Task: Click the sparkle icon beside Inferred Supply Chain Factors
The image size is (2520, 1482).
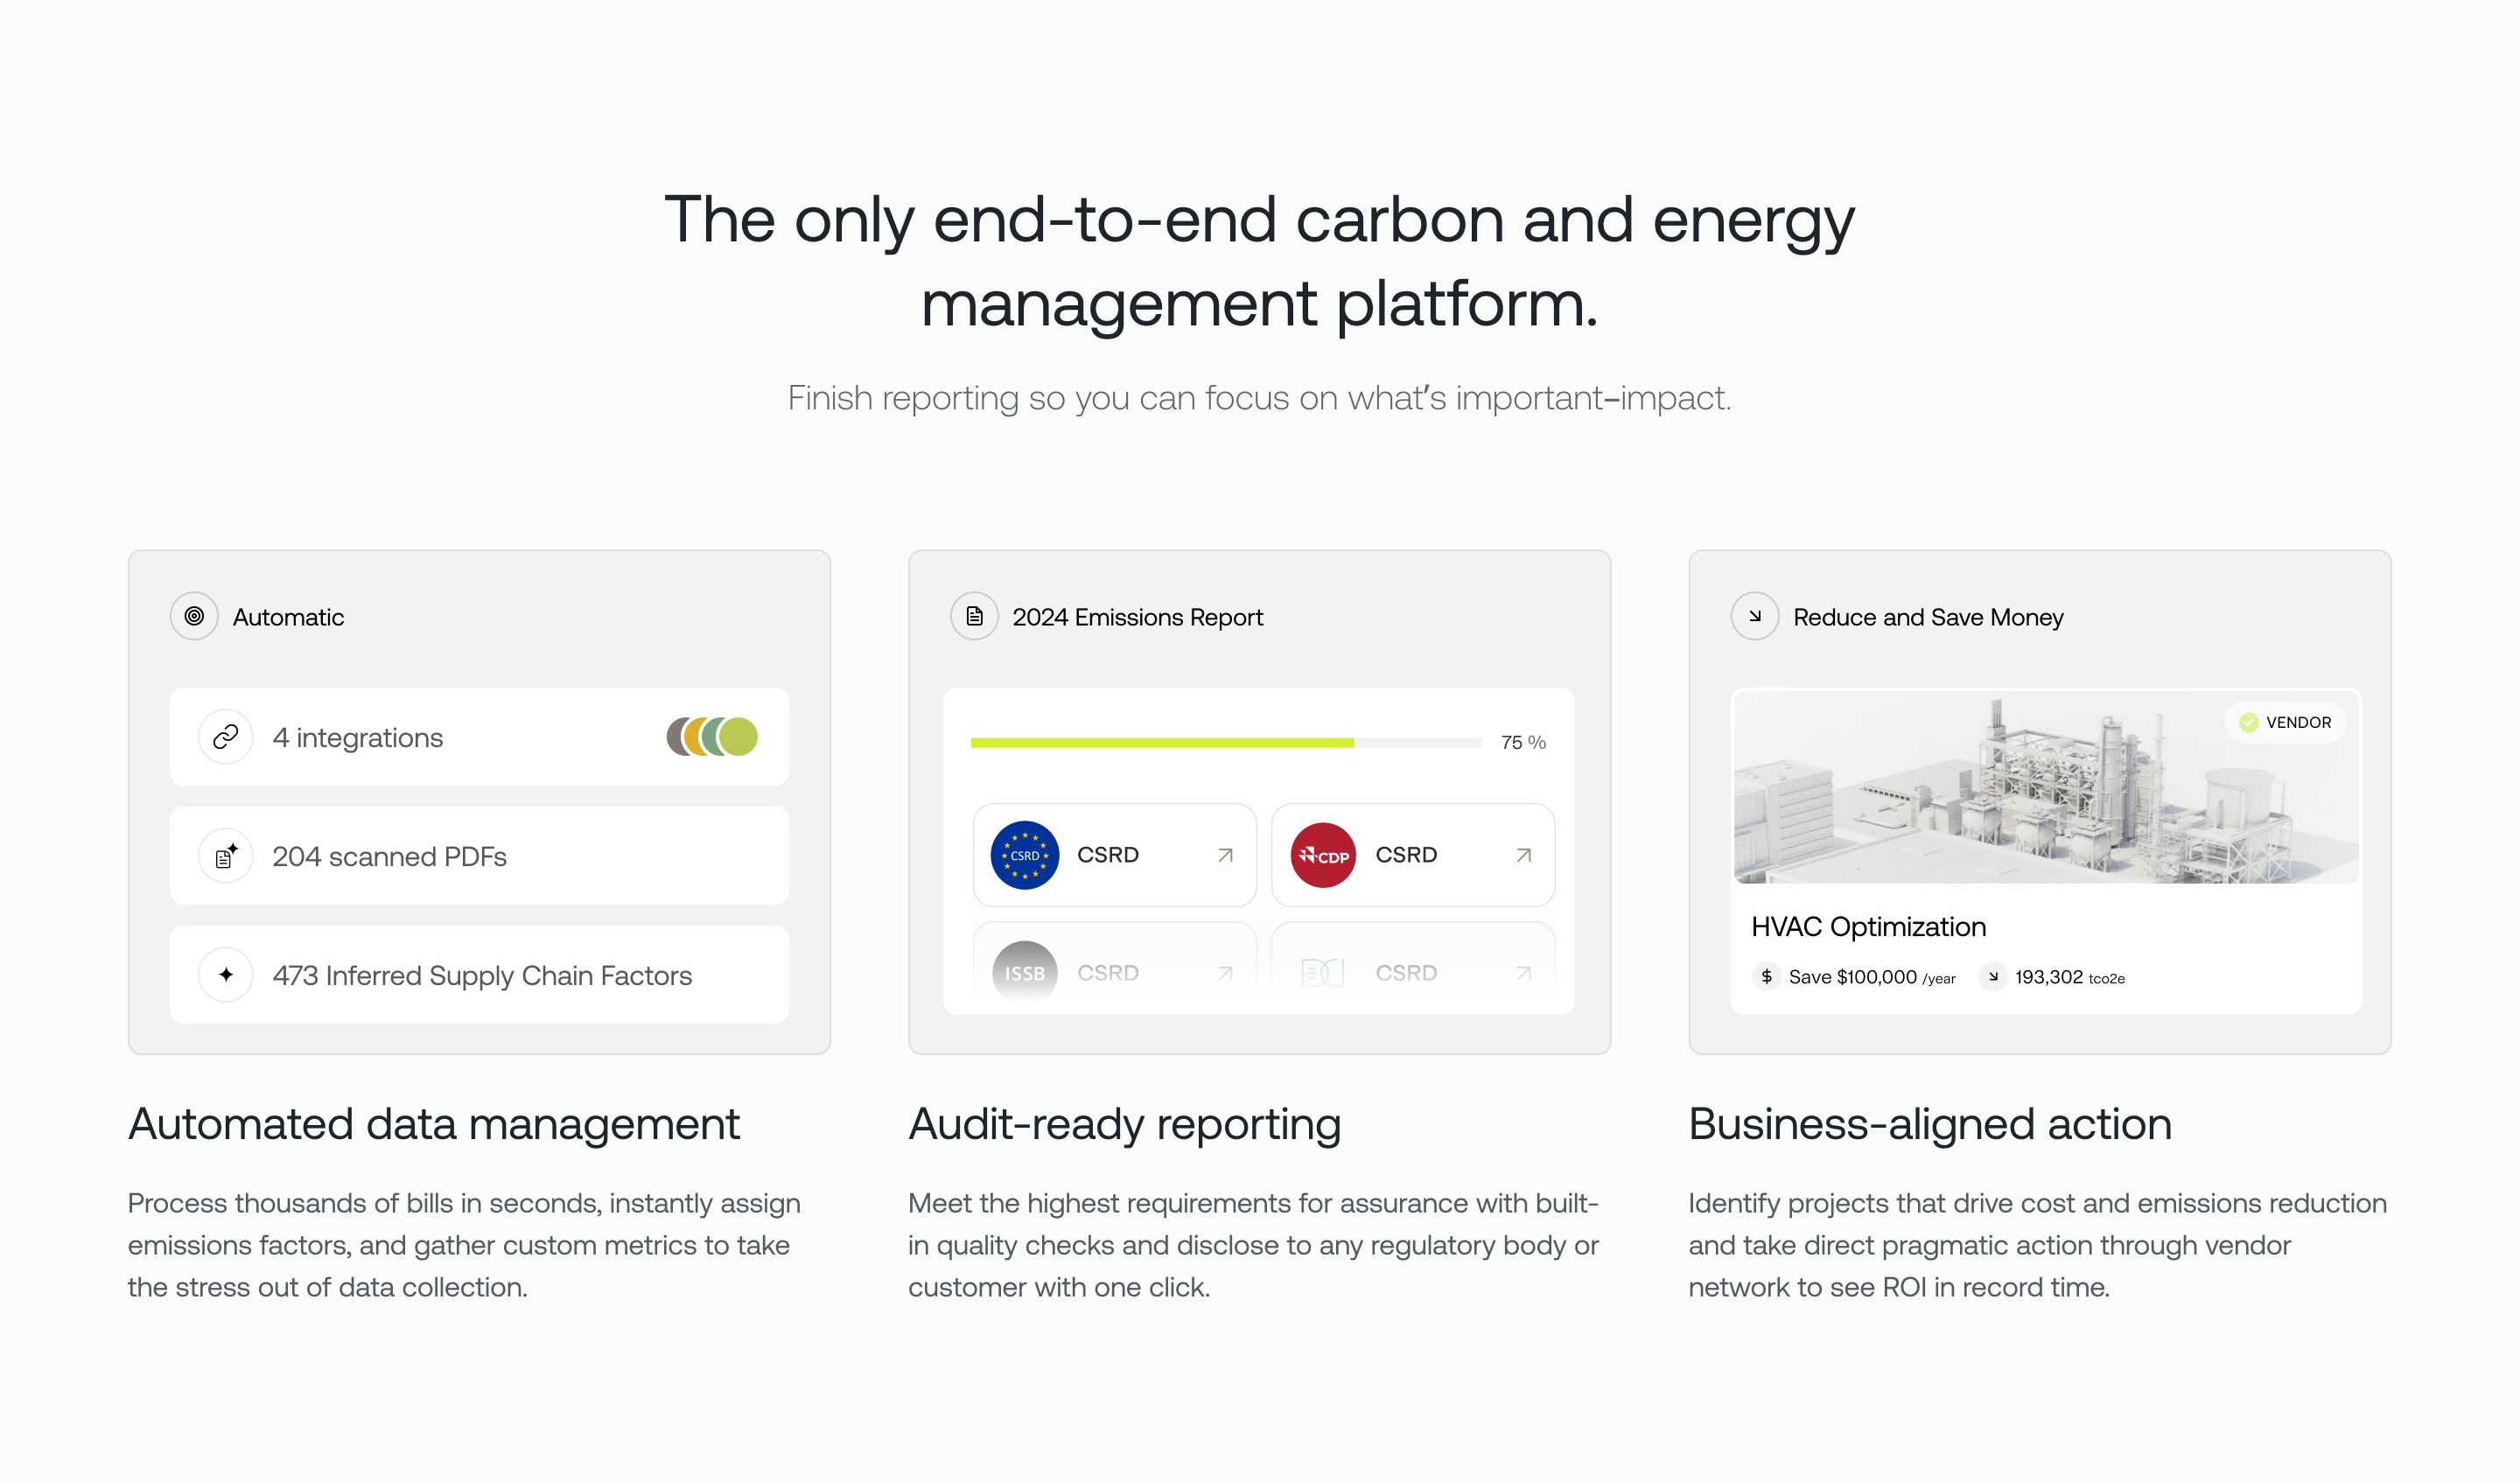Action: tap(226, 974)
